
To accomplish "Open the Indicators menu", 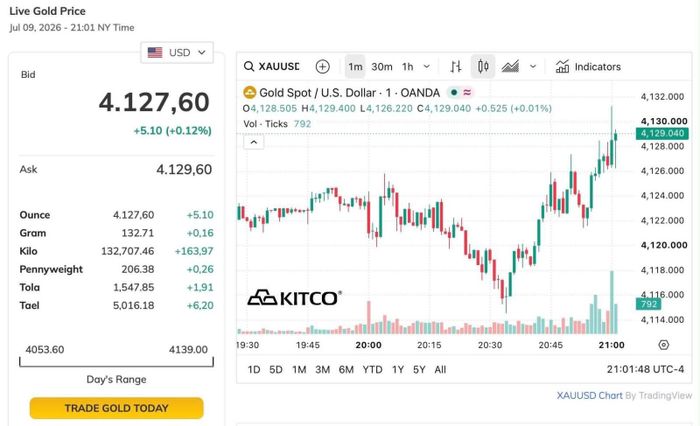I will 588,67.
